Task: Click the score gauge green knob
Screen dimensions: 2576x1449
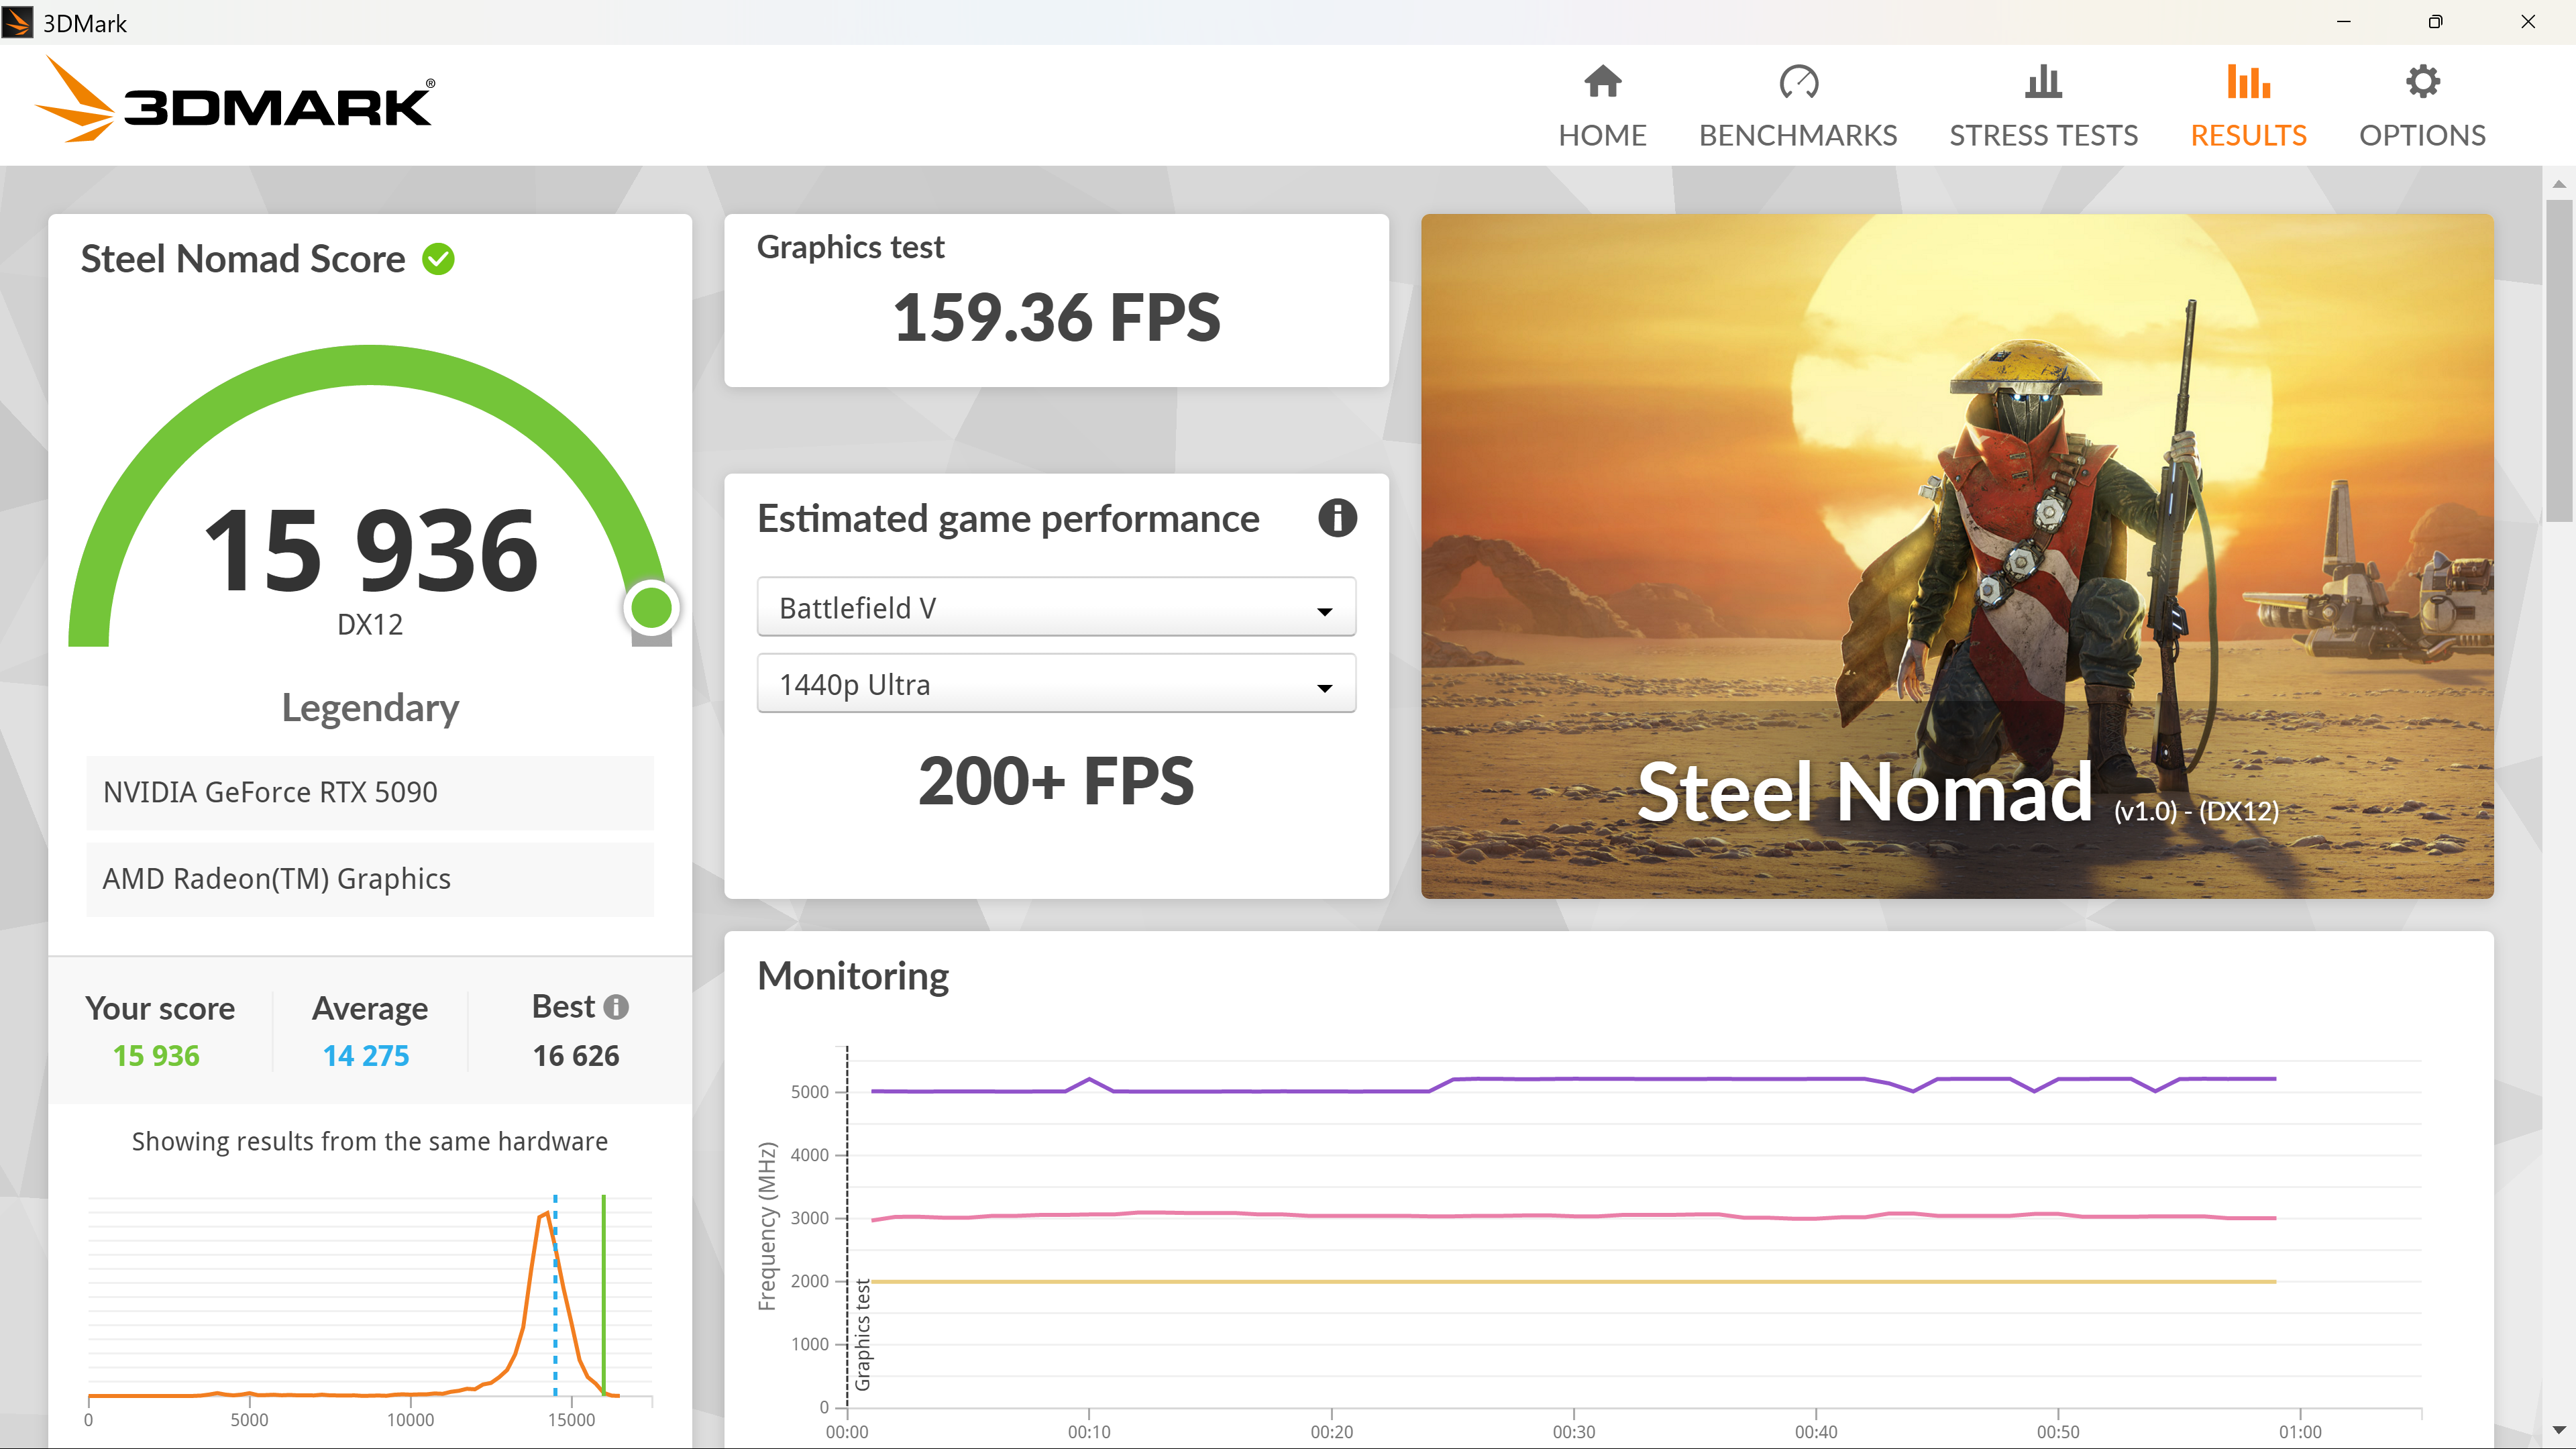Action: pyautogui.click(x=652, y=607)
